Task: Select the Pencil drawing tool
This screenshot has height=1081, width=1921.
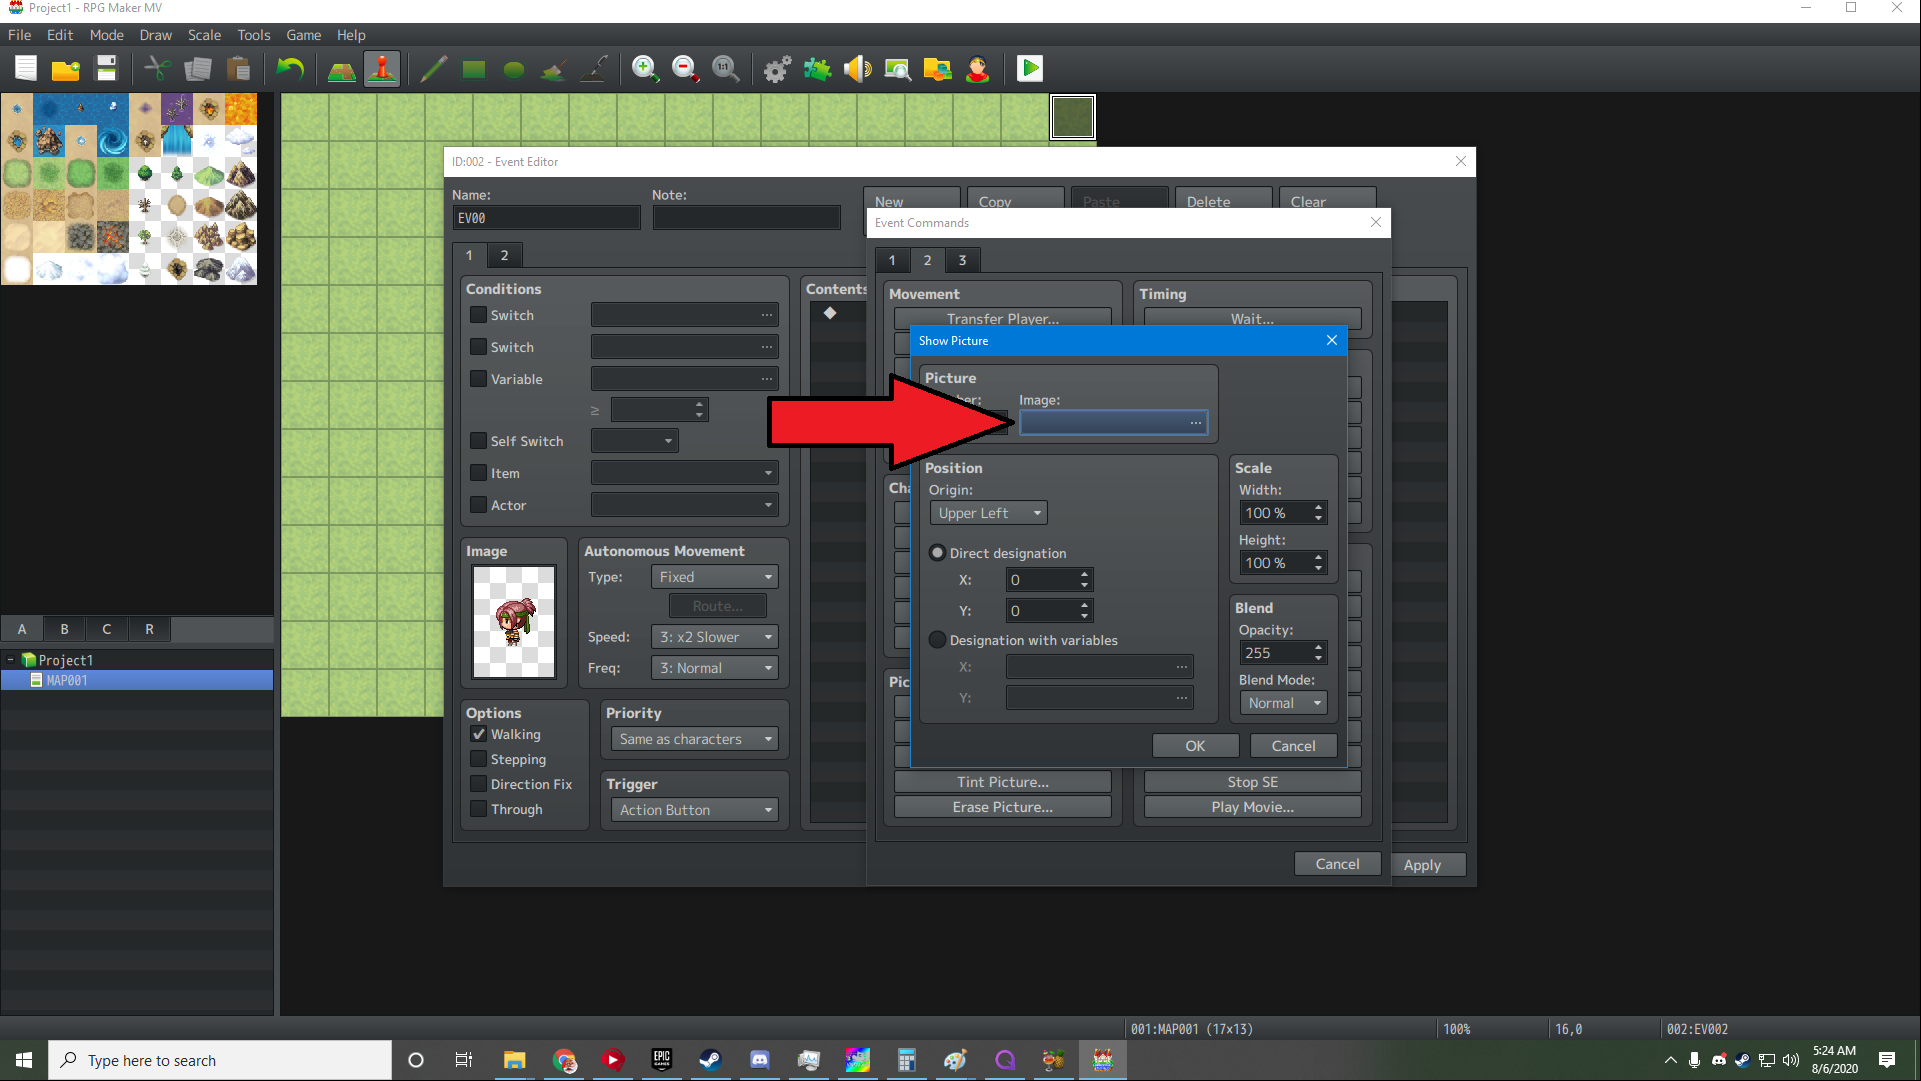Action: click(433, 68)
